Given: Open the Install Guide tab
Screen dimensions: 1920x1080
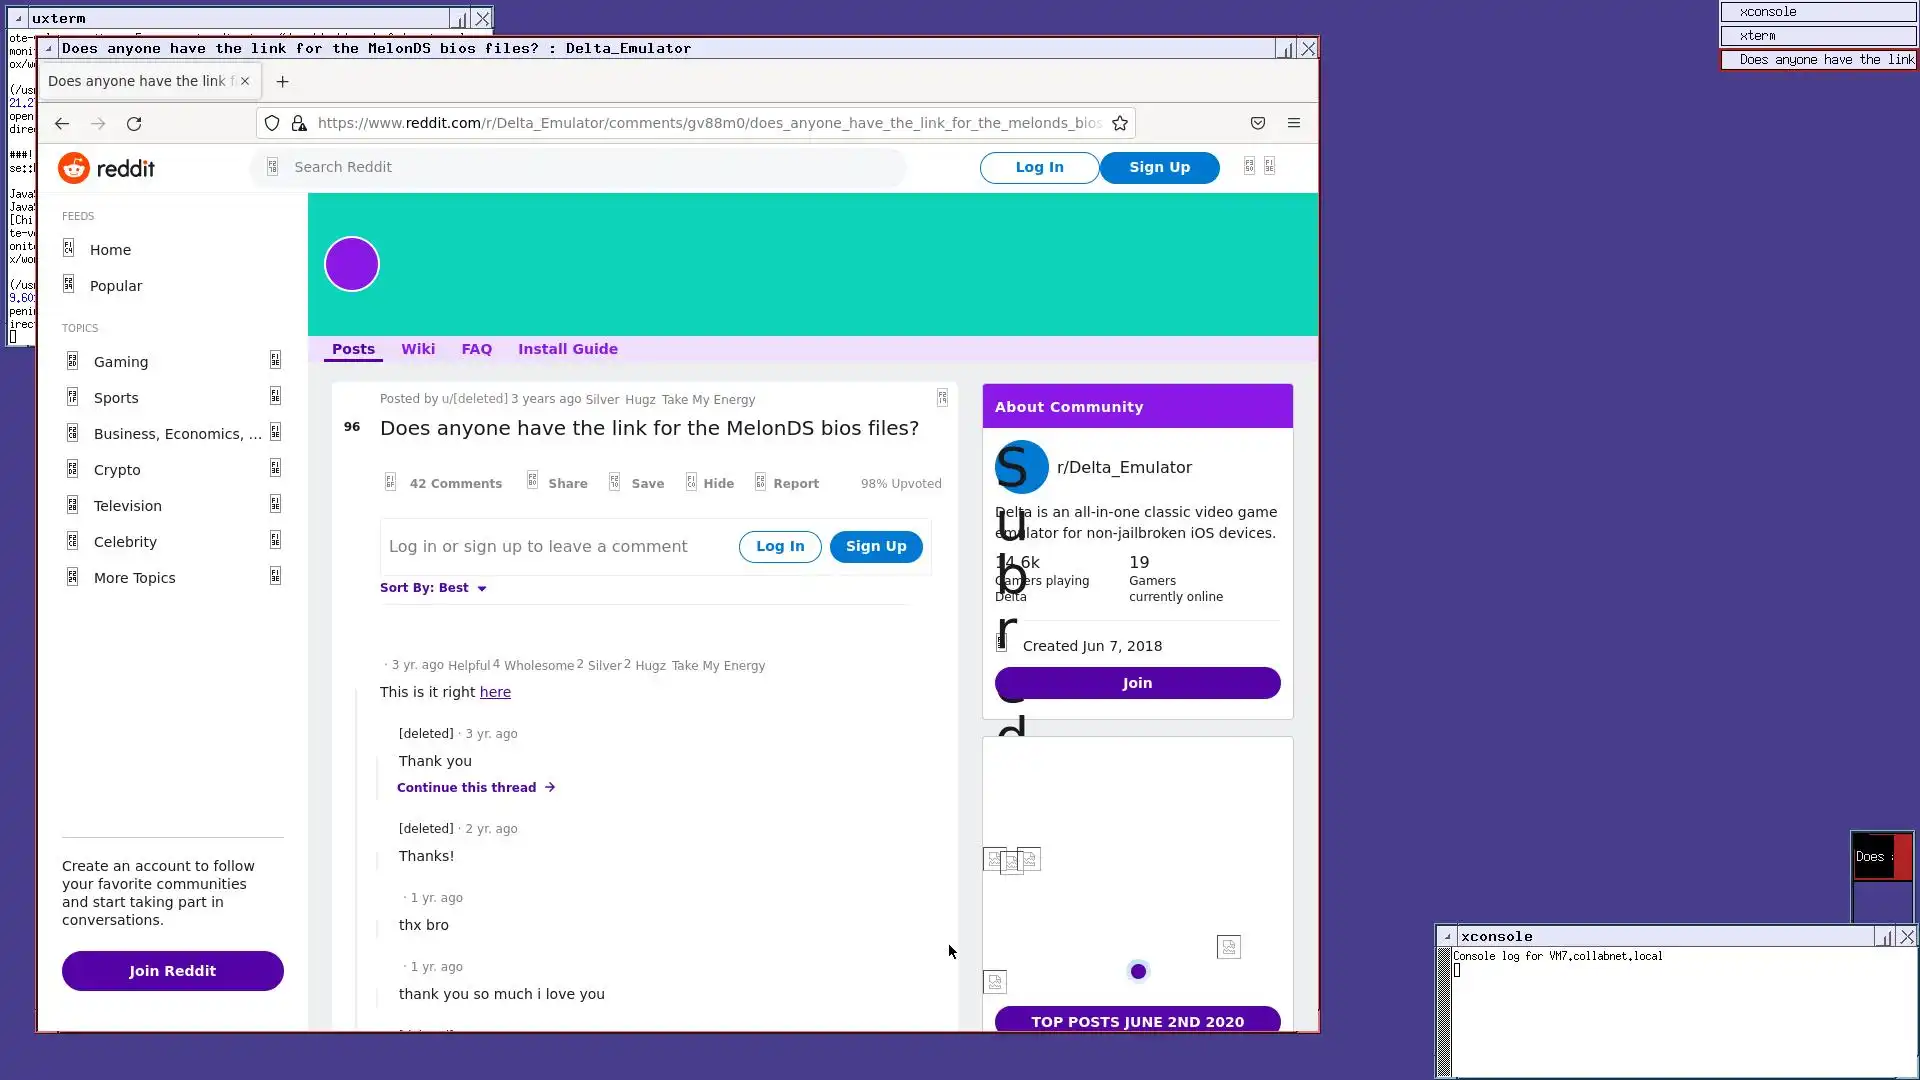Looking at the screenshot, I should click(567, 349).
